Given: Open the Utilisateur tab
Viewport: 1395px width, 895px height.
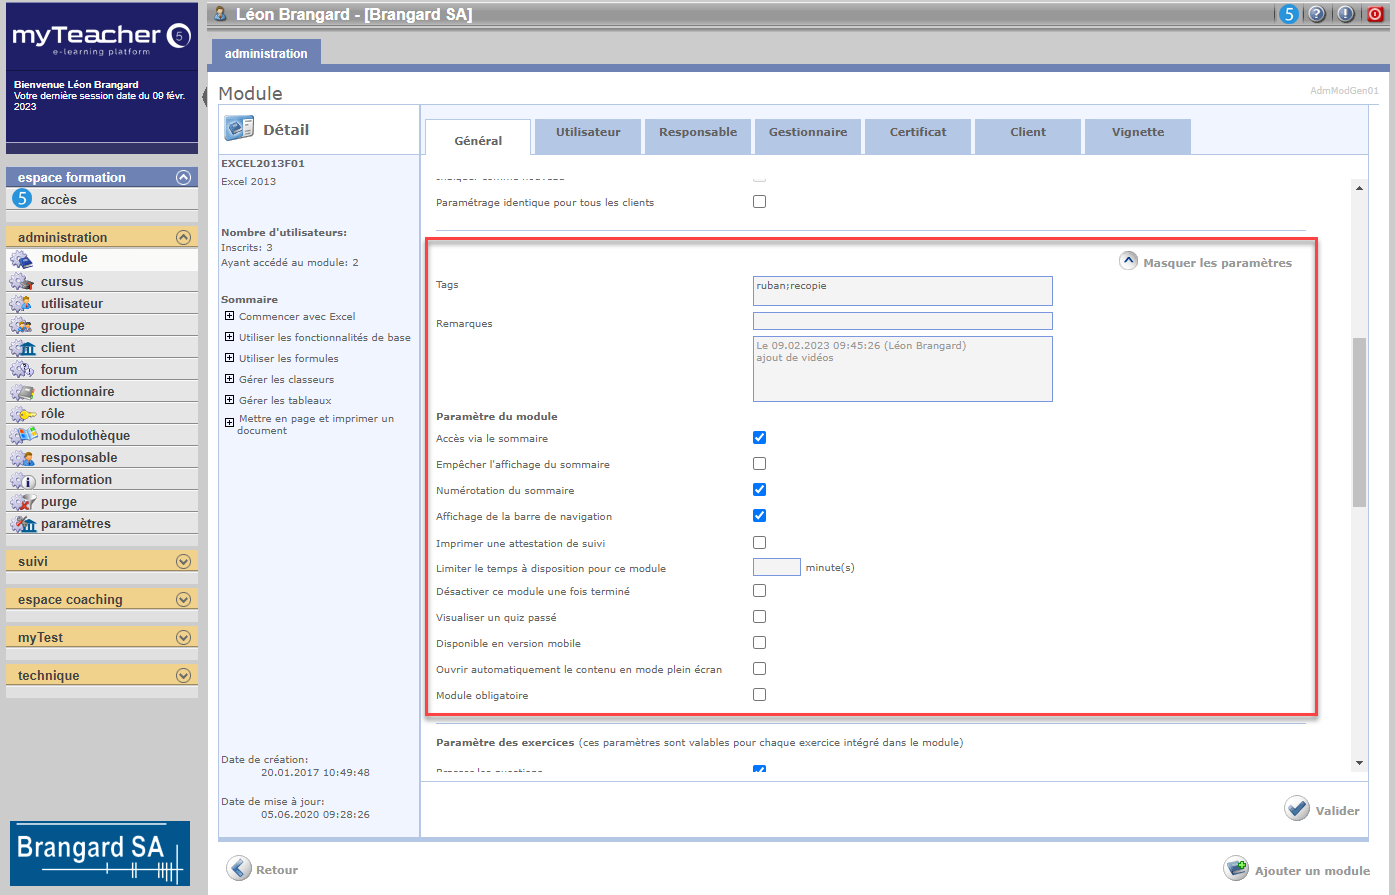Looking at the screenshot, I should (x=588, y=133).
